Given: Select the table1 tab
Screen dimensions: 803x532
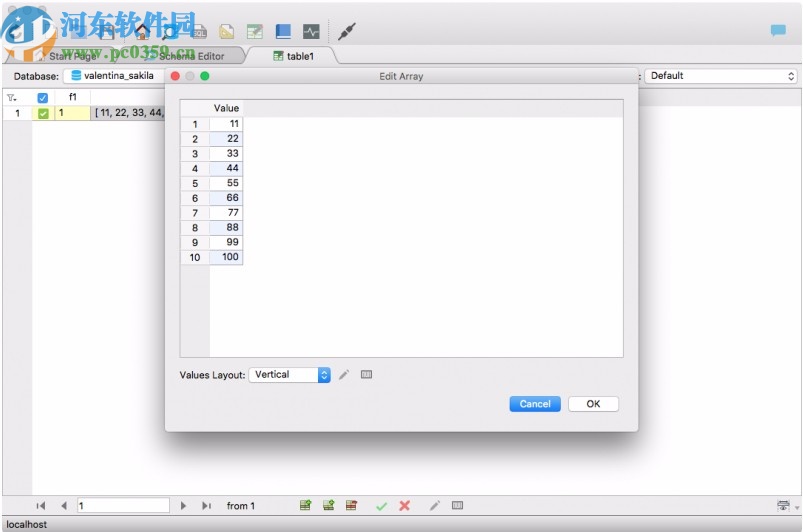Looking at the screenshot, I should (x=293, y=56).
